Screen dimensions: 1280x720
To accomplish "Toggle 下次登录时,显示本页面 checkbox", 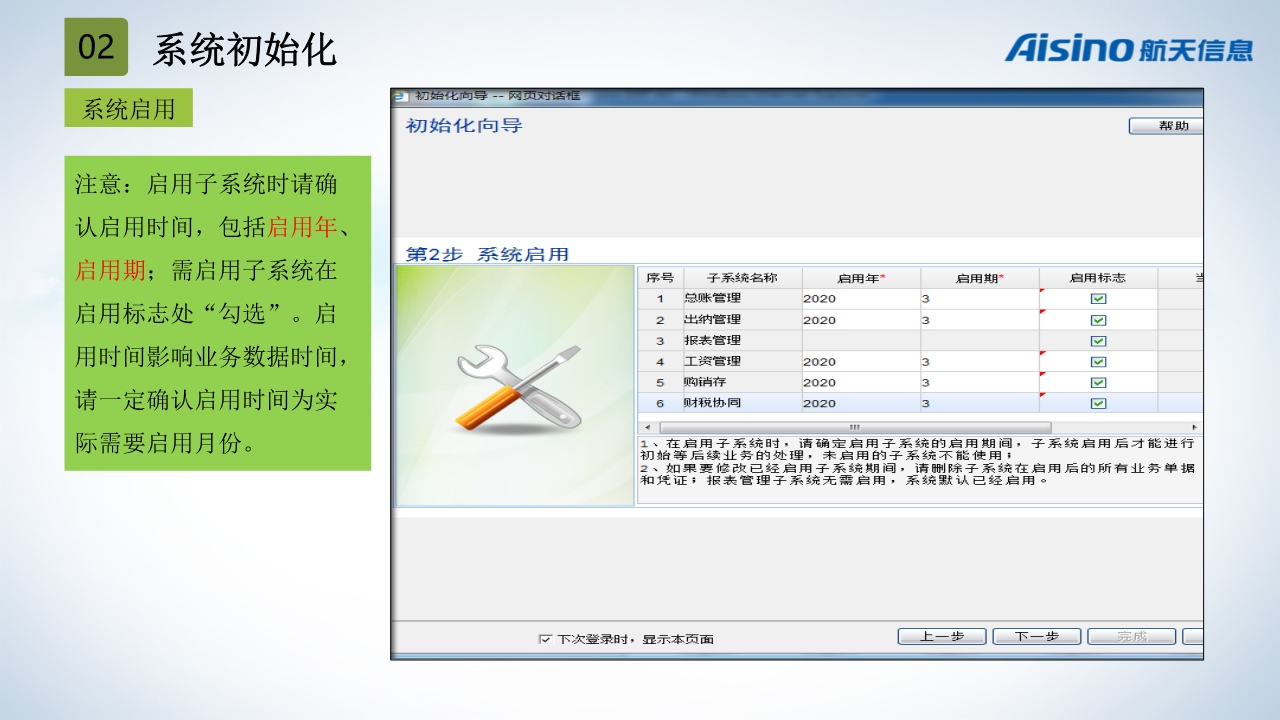I will [x=545, y=638].
